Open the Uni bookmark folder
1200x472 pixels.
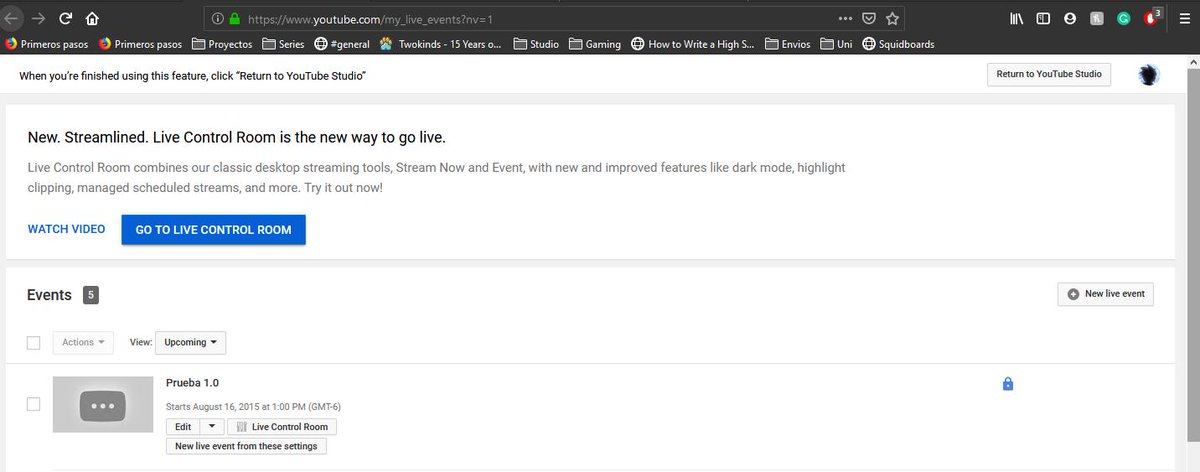pyautogui.click(x=836, y=44)
